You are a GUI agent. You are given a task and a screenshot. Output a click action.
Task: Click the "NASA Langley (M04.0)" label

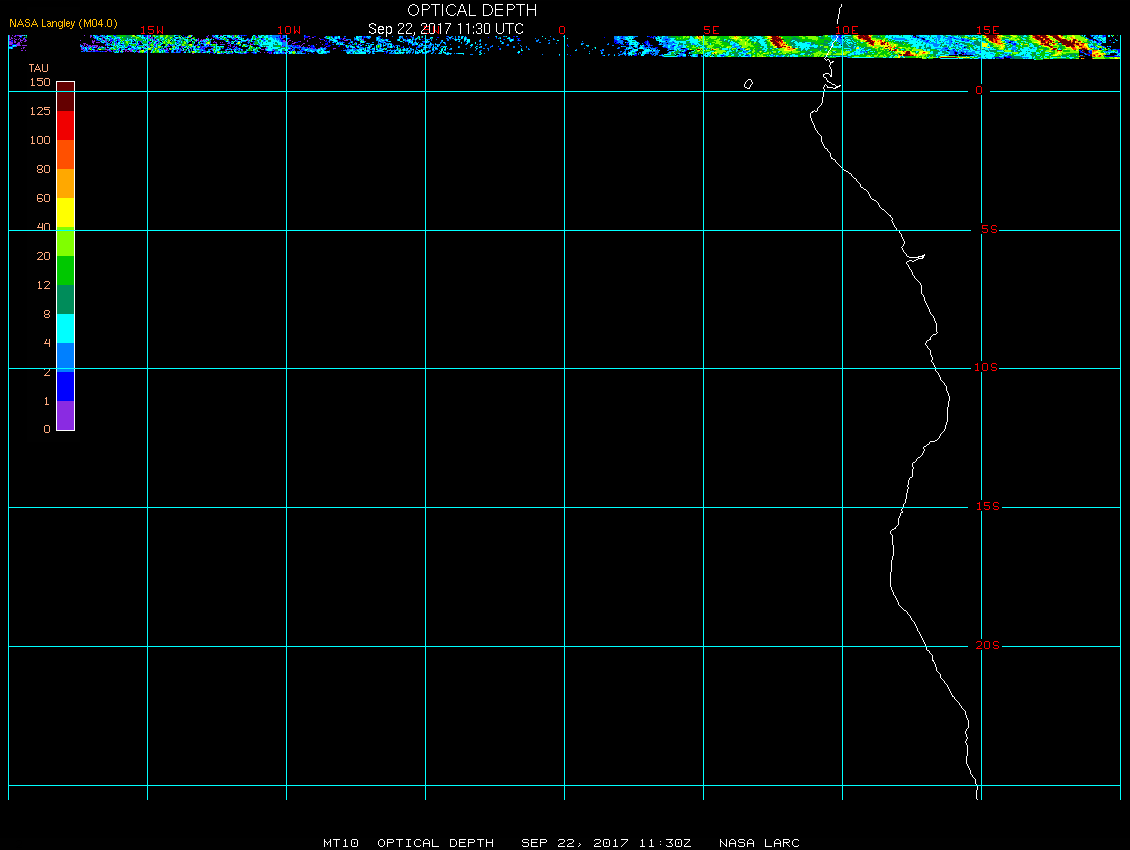pos(63,23)
